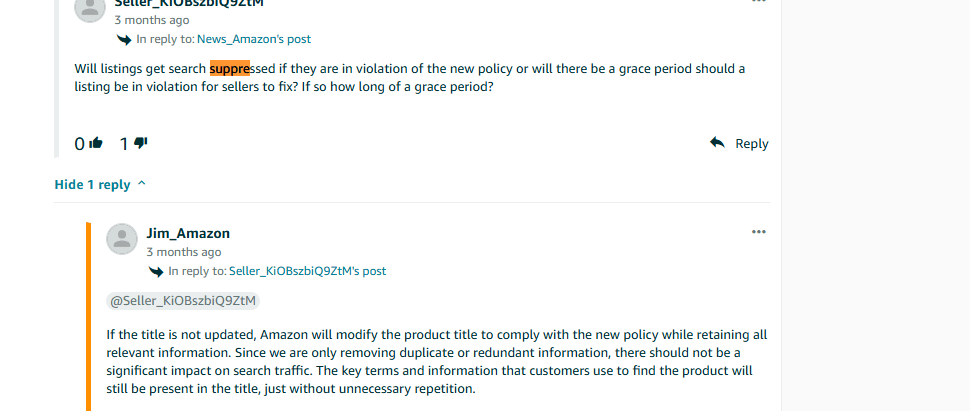Click reply arrow icon beside News_Amazon's post

pyautogui.click(x=124, y=39)
